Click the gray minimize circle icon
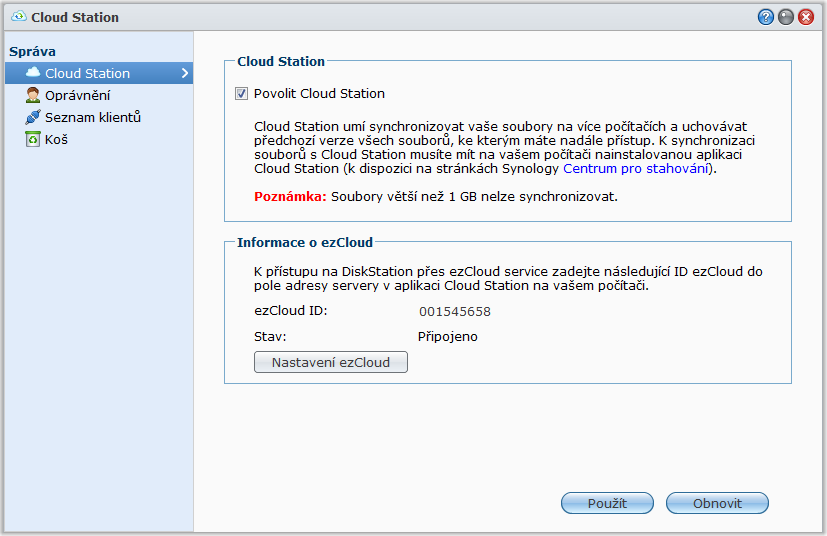The image size is (827, 536). [x=786, y=17]
